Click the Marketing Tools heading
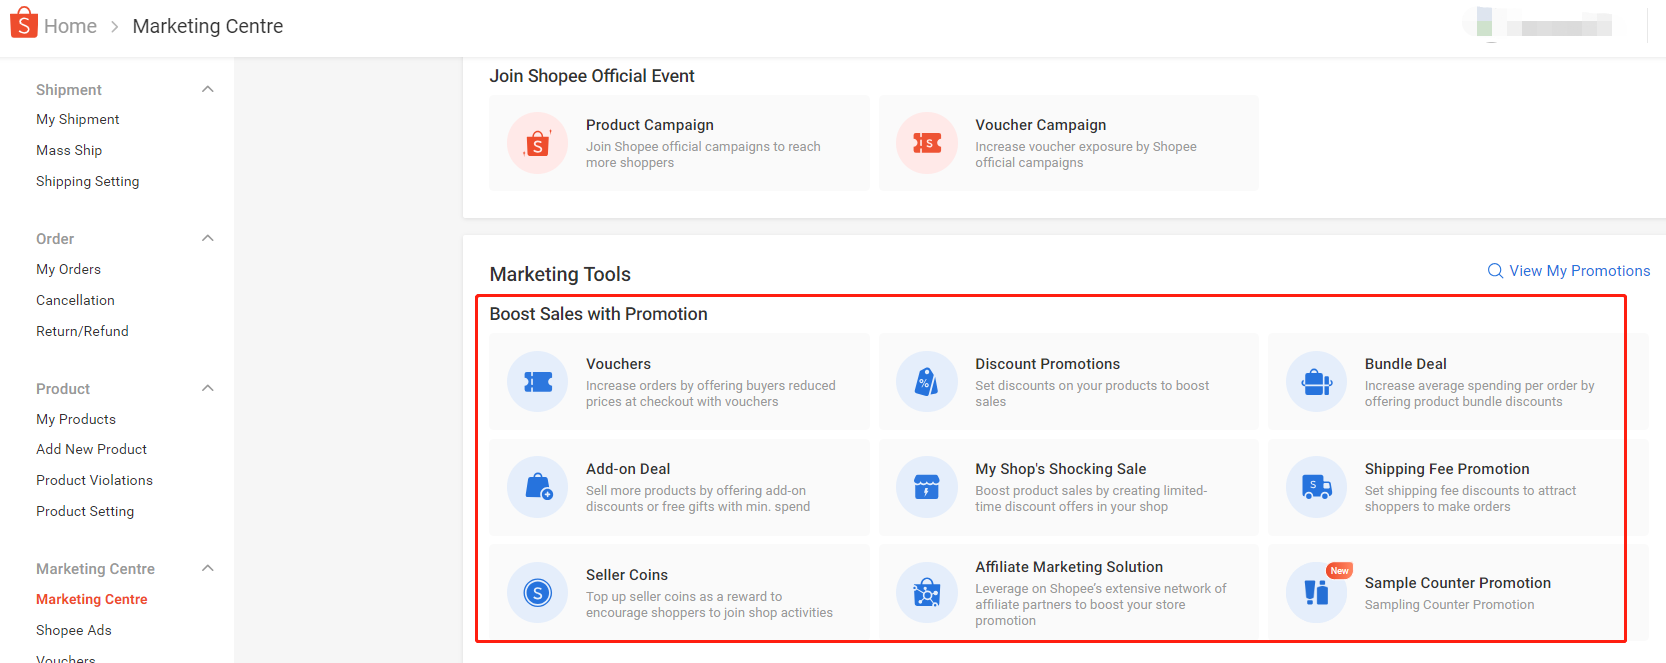 [x=560, y=274]
